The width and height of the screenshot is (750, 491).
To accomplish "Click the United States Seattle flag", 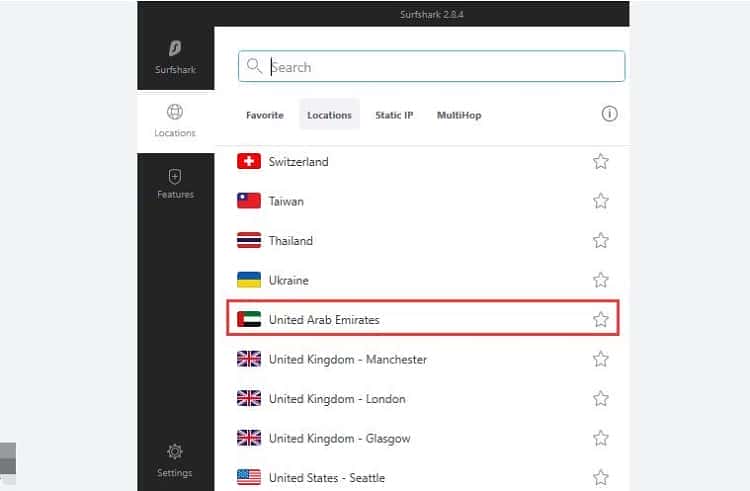I will (x=249, y=477).
